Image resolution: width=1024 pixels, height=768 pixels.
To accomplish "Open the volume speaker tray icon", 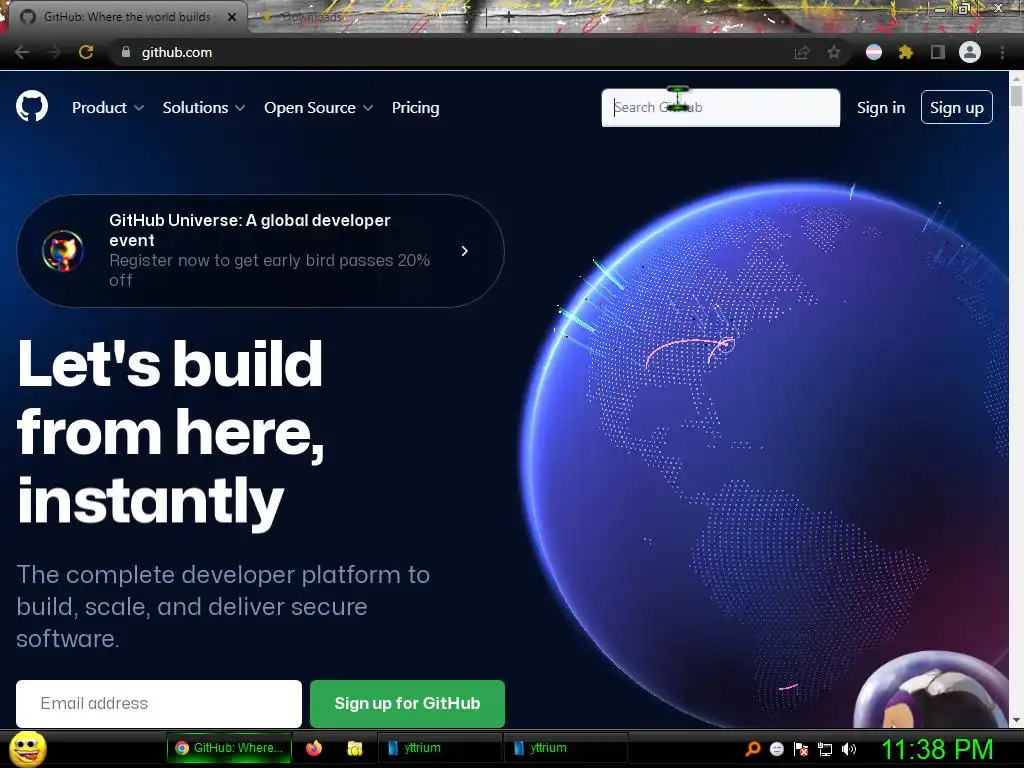I will coord(849,749).
